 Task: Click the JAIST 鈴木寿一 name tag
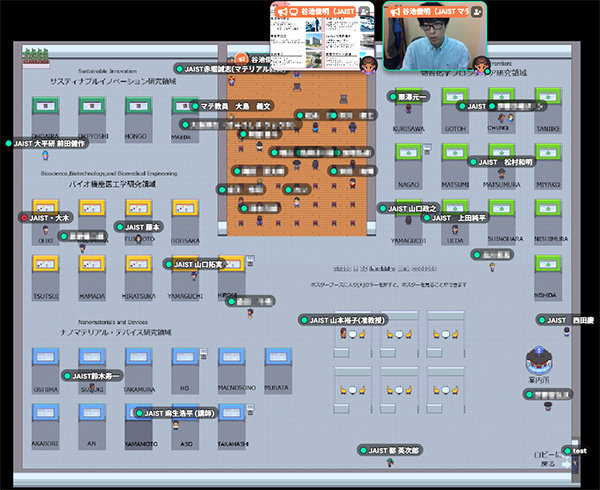pyautogui.click(x=96, y=375)
